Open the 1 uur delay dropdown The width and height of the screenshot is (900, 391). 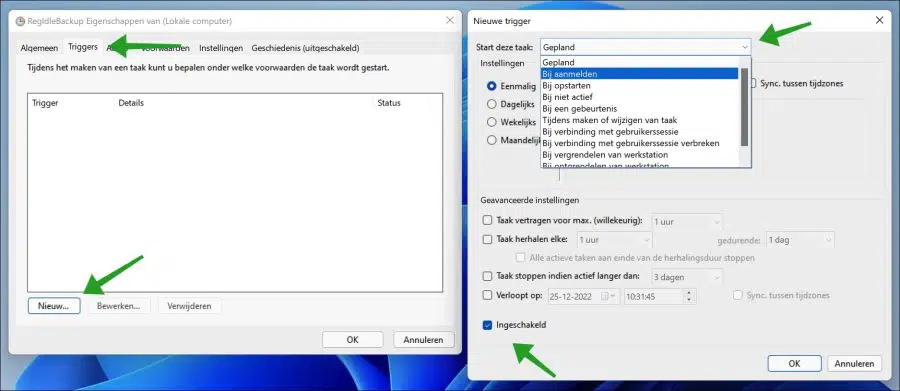coord(687,222)
